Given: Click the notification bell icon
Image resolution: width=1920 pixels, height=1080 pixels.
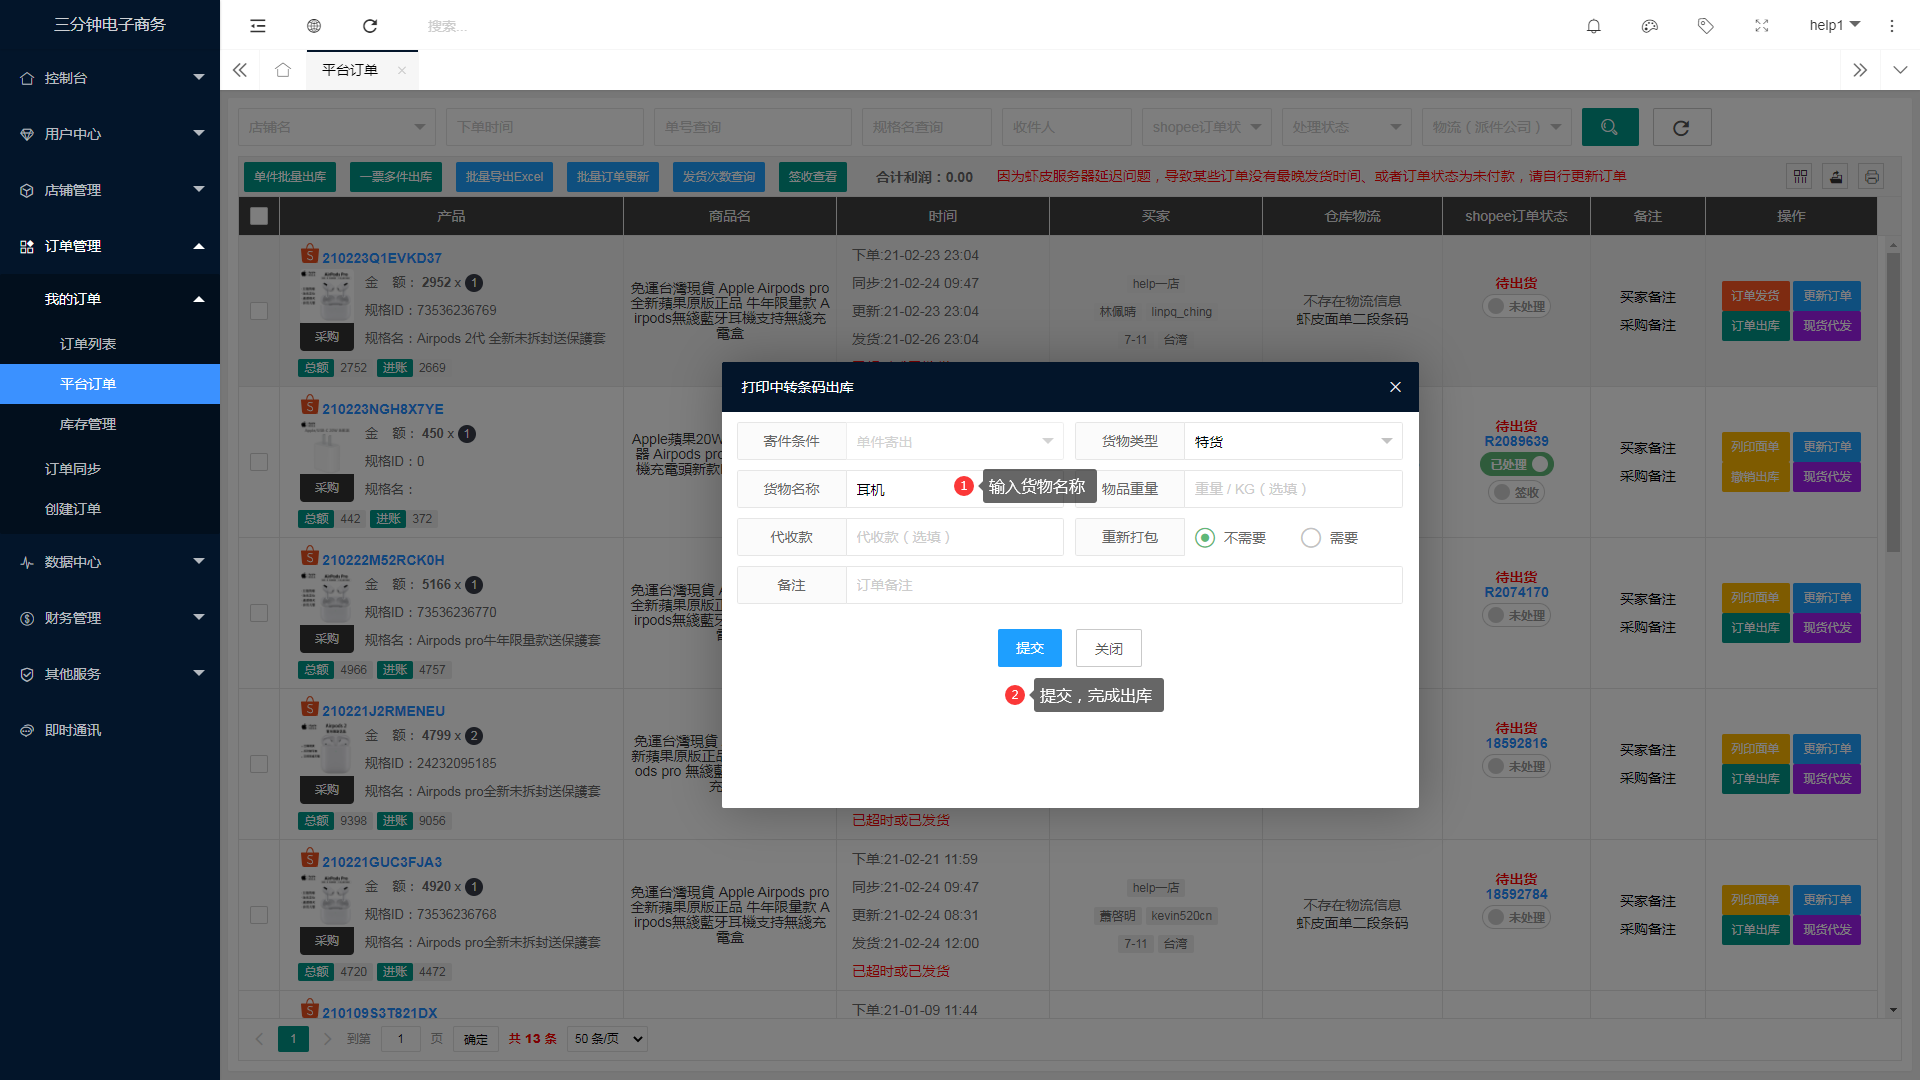Looking at the screenshot, I should (x=1594, y=26).
